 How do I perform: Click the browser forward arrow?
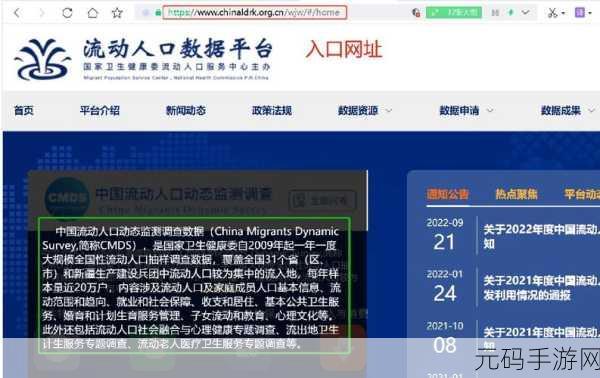point(42,13)
